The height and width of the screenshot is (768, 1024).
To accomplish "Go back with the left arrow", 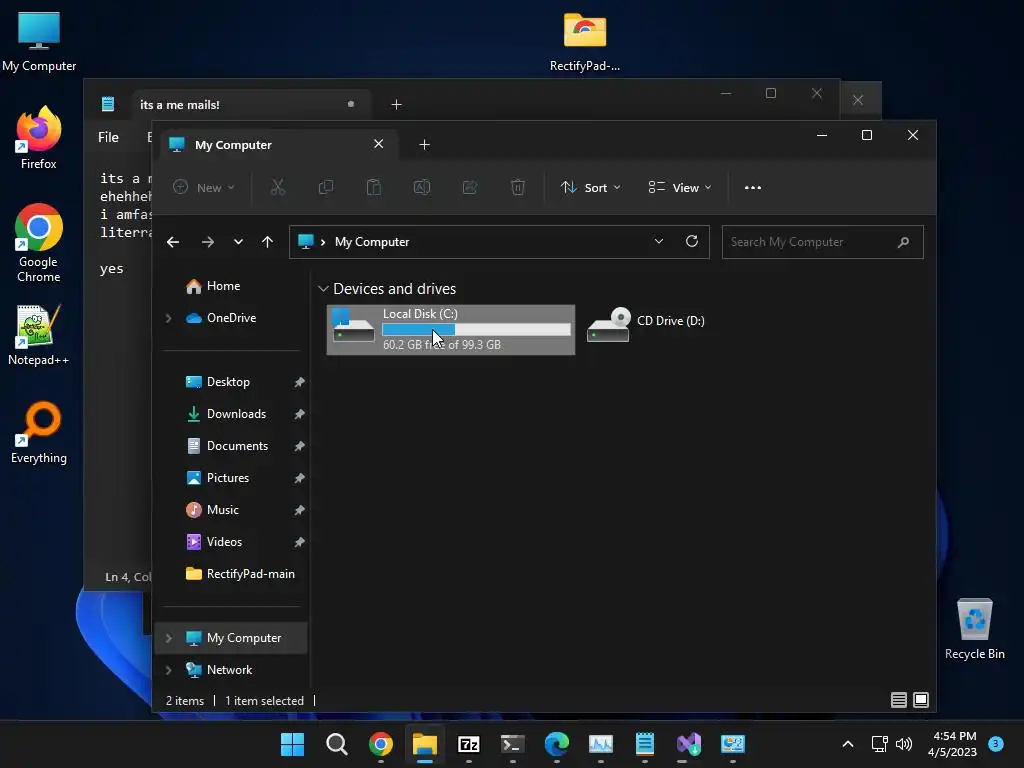I will (173, 242).
